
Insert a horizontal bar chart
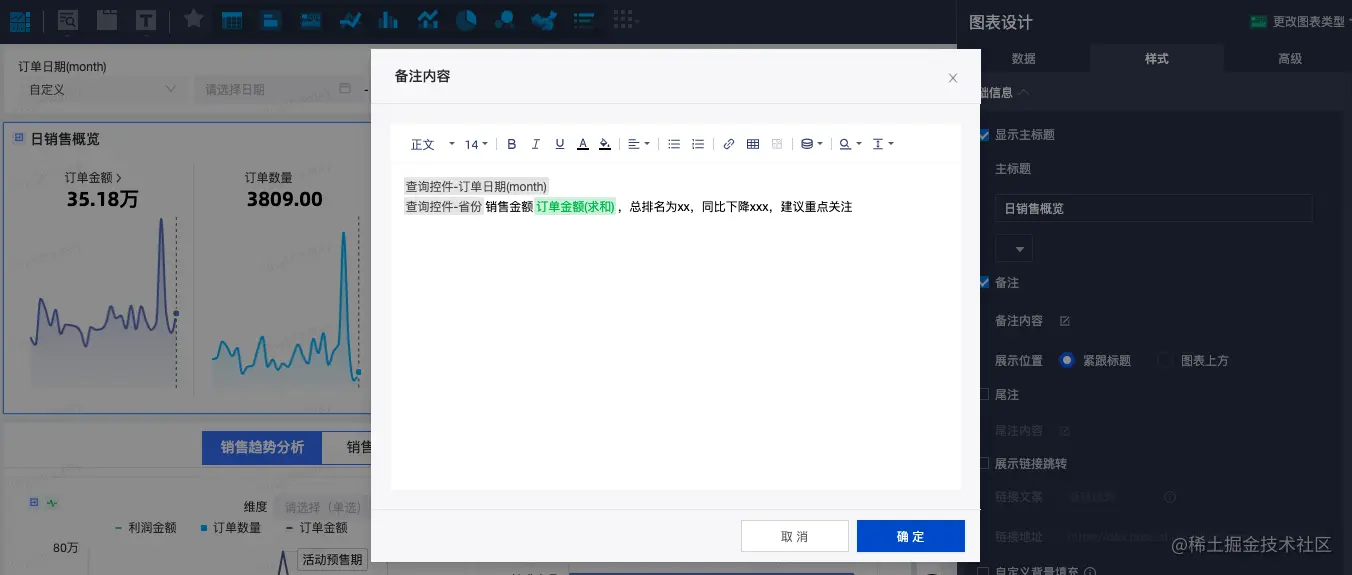tap(271, 19)
